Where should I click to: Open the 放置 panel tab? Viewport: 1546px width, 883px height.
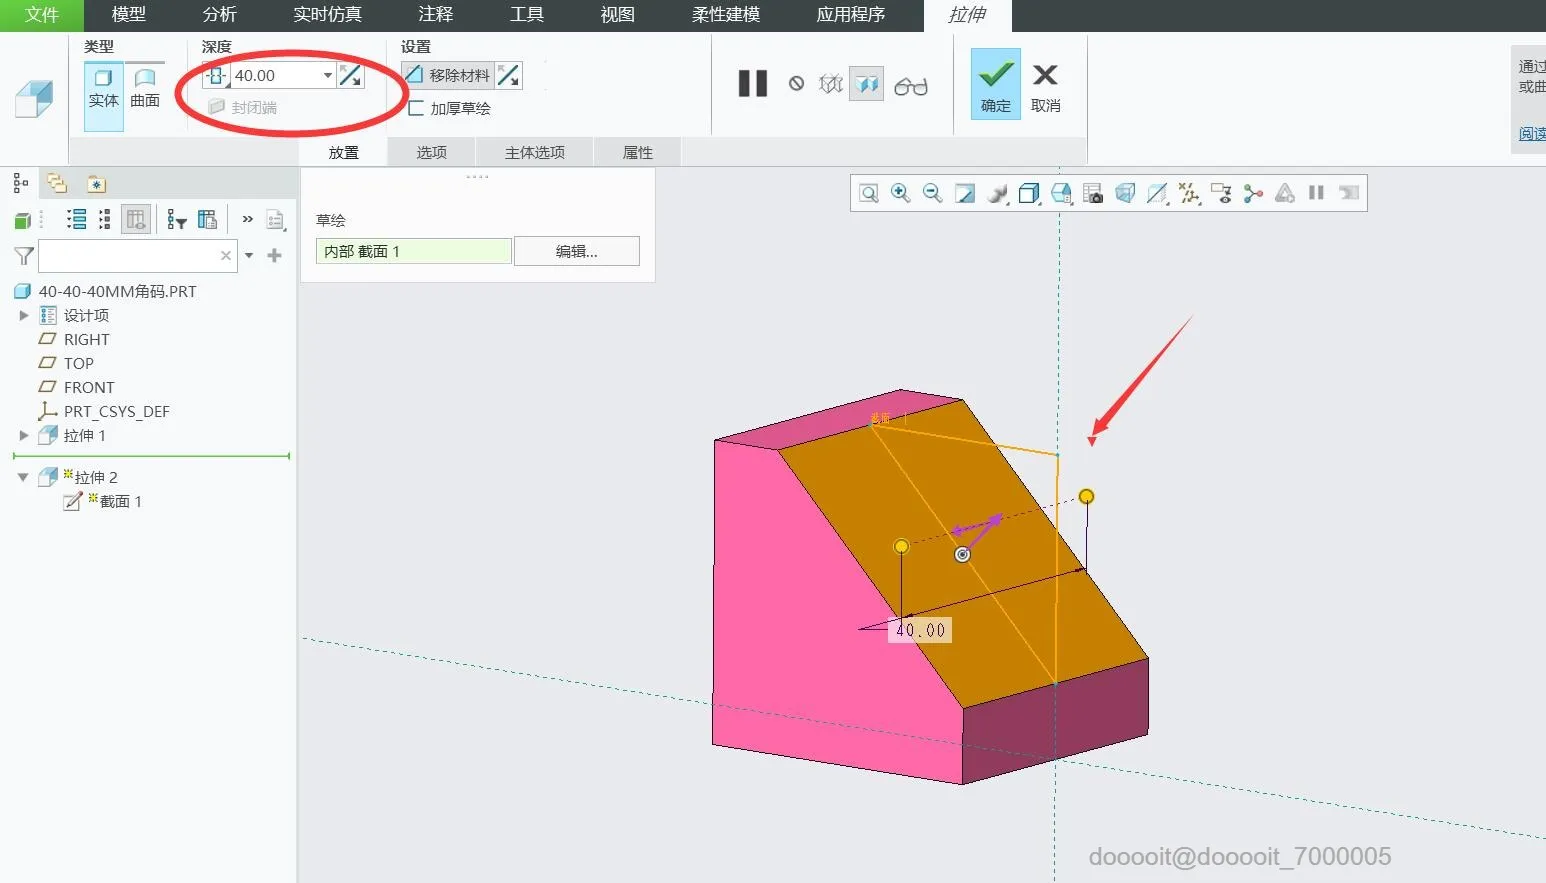tap(343, 152)
